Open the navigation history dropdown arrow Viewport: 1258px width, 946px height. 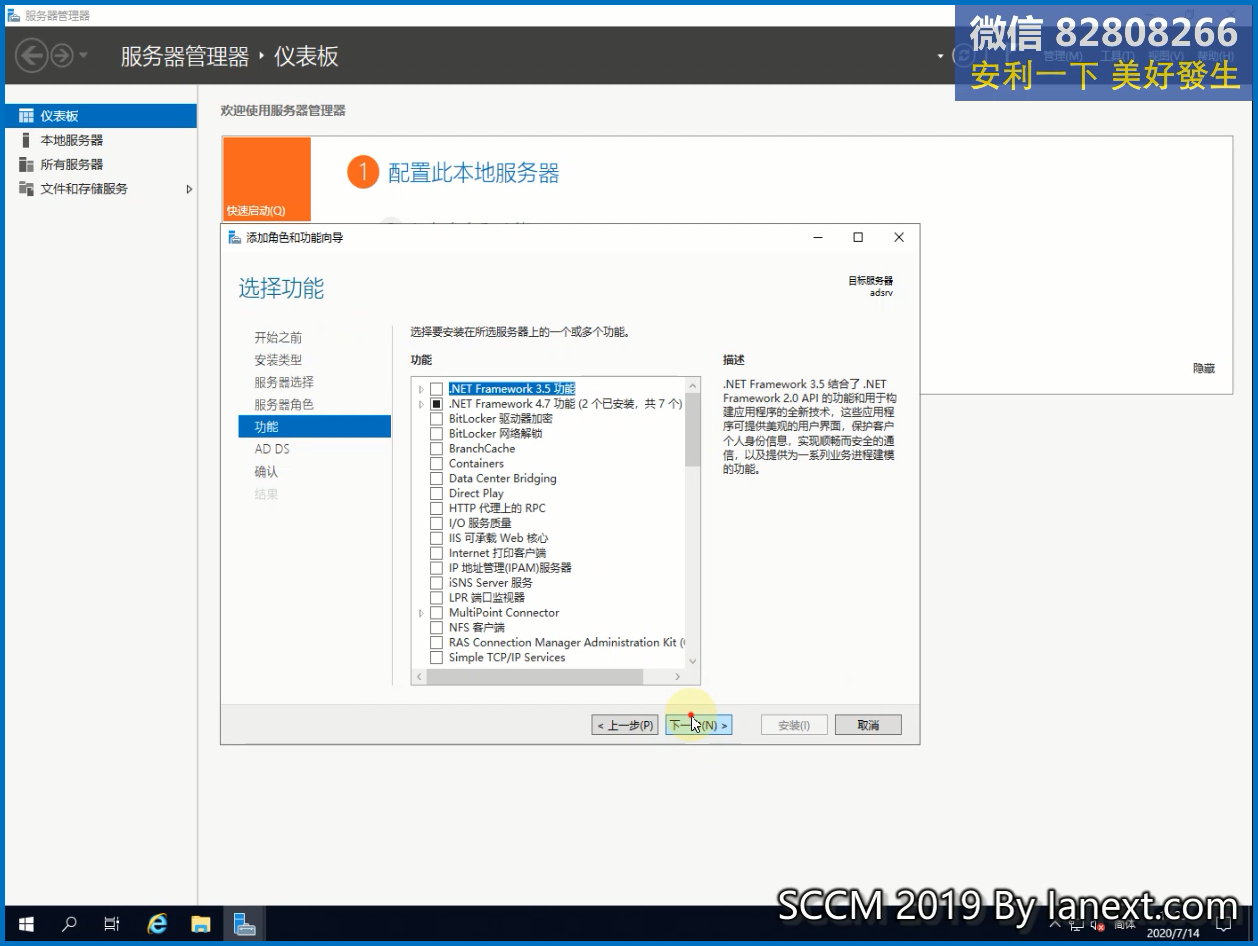[x=83, y=55]
